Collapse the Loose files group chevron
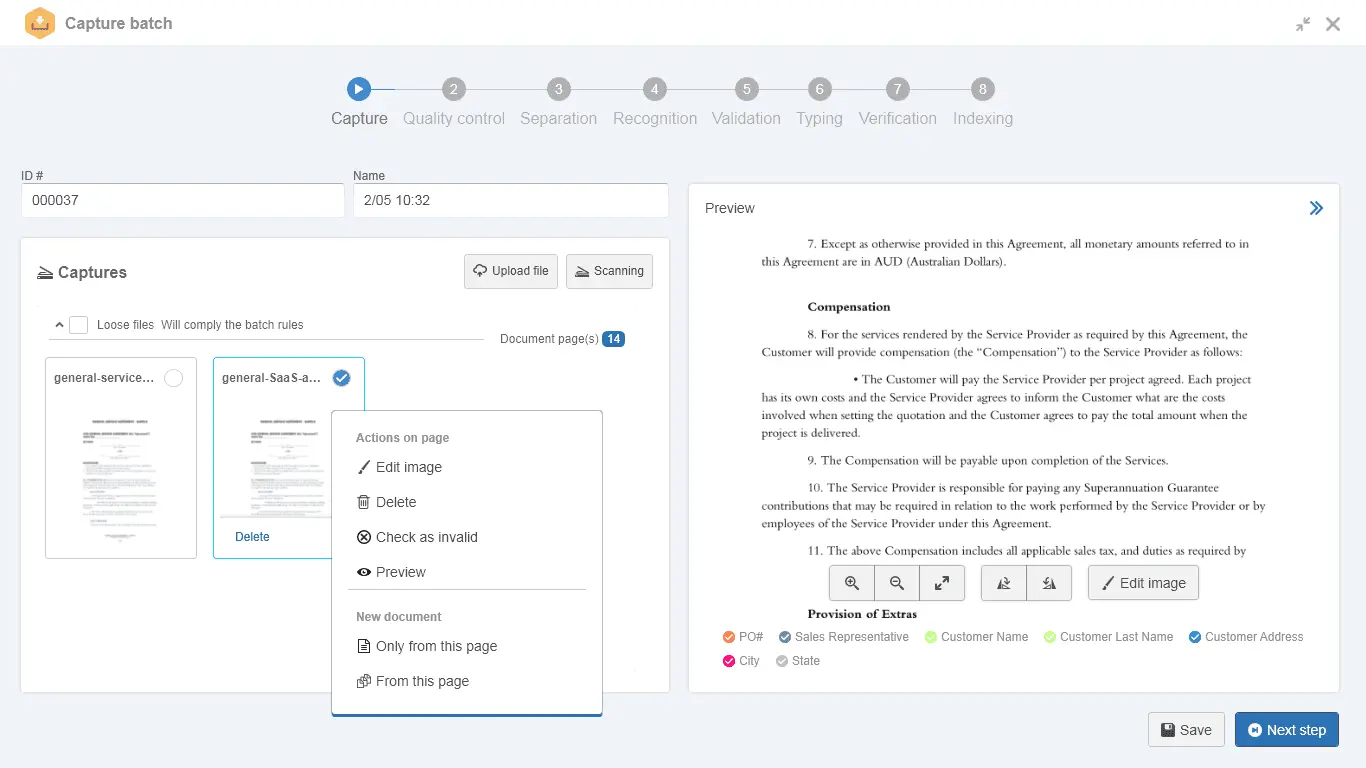Screen dimensions: 1366x768 (59, 325)
